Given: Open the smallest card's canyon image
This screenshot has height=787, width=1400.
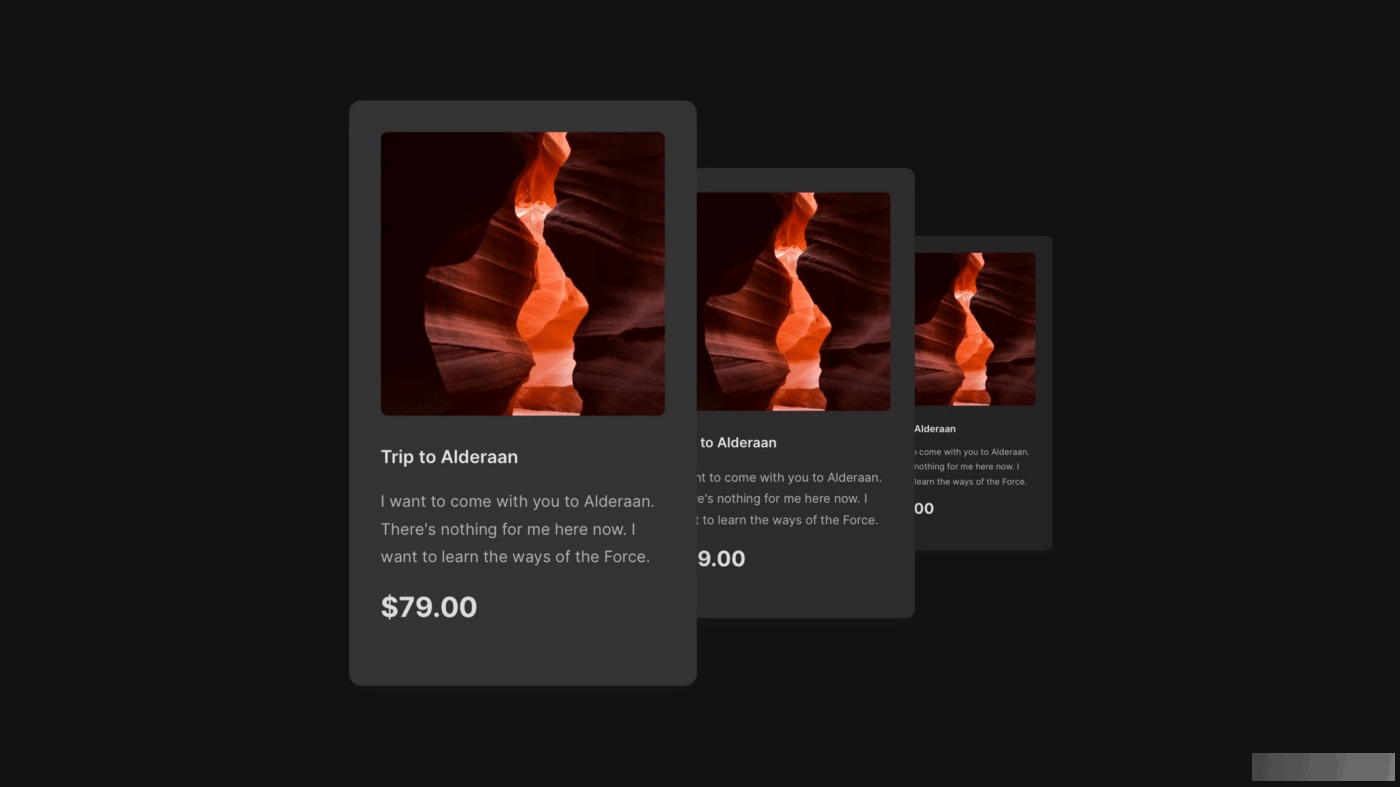Looking at the screenshot, I should click(x=975, y=329).
